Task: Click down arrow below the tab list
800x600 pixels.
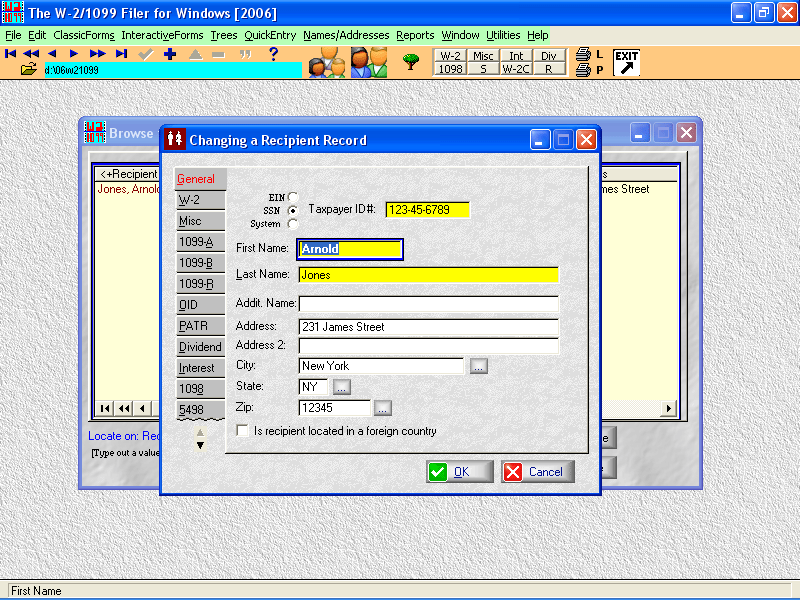Action: pyautogui.click(x=200, y=445)
